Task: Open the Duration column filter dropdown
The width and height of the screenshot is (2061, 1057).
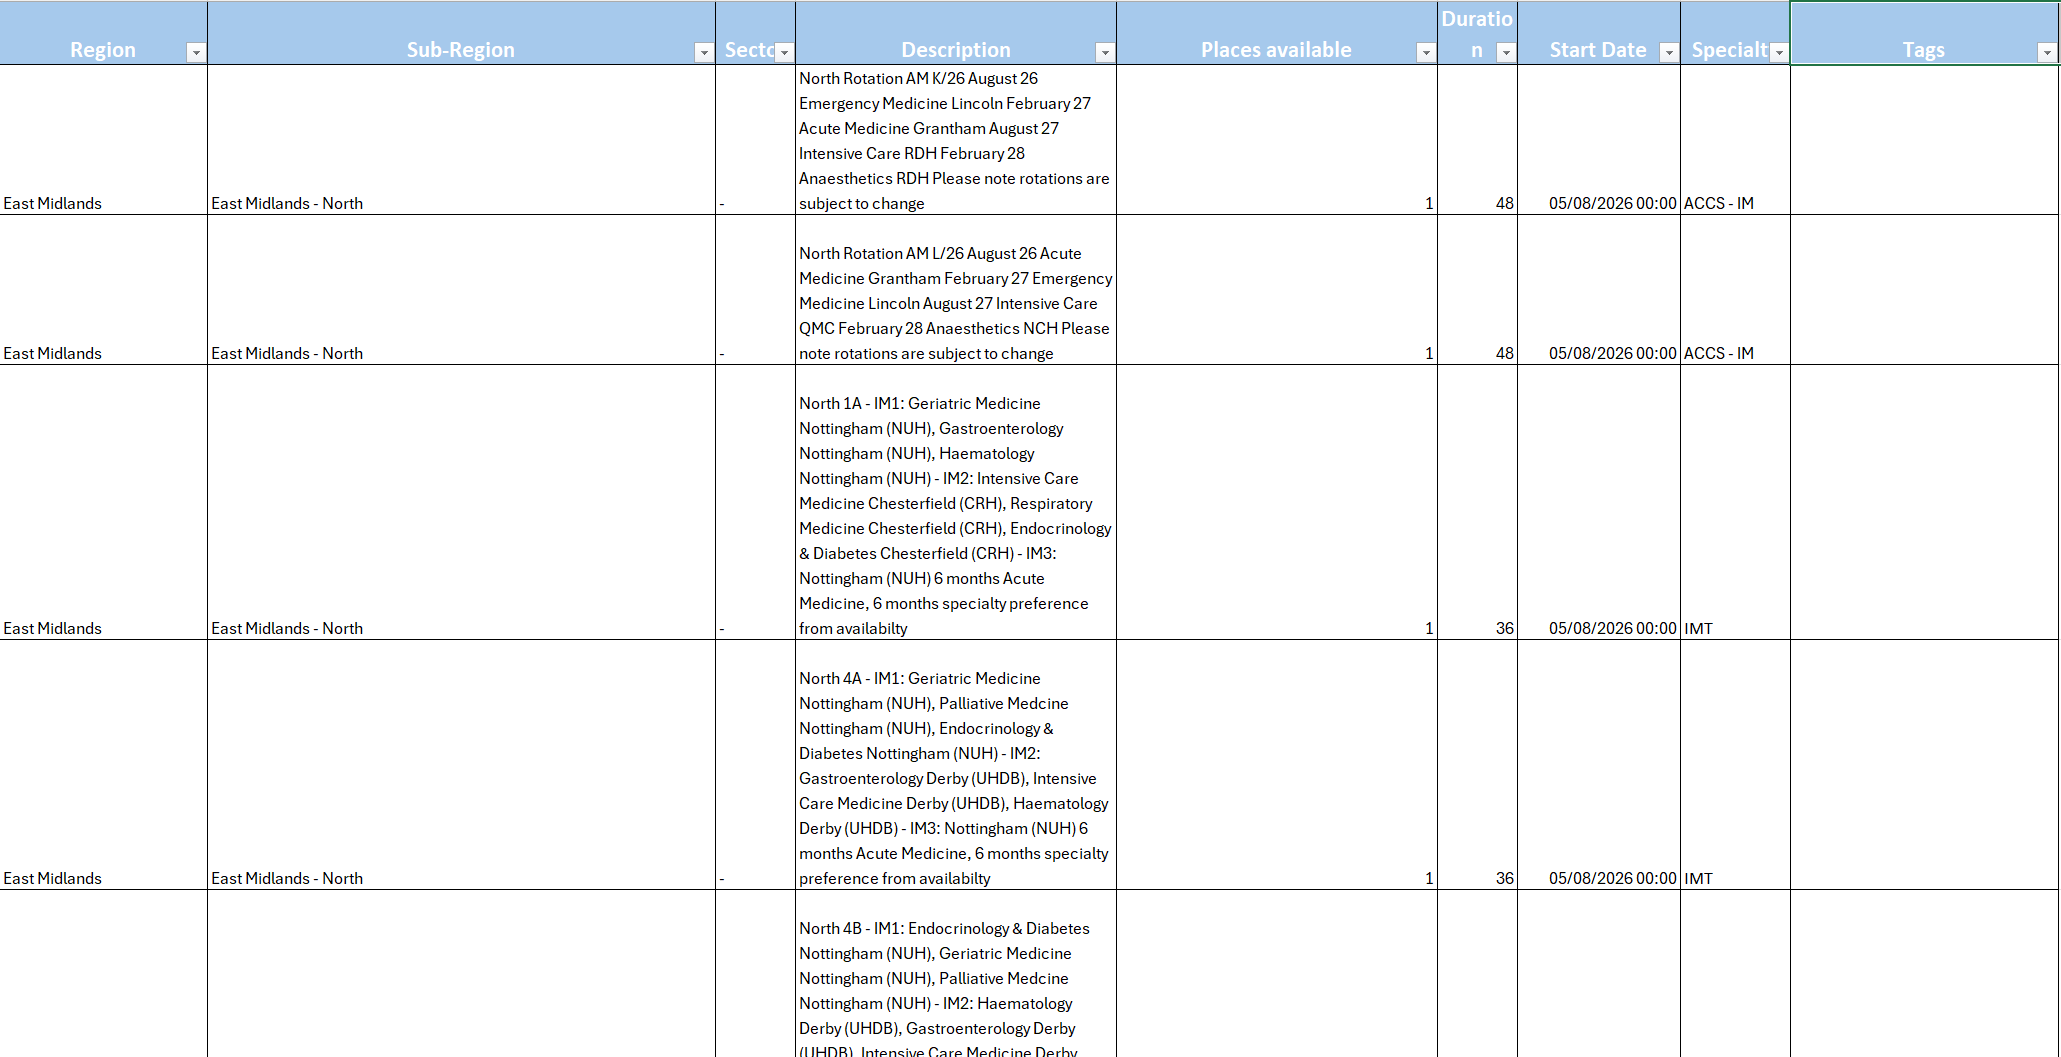Action: point(1506,53)
